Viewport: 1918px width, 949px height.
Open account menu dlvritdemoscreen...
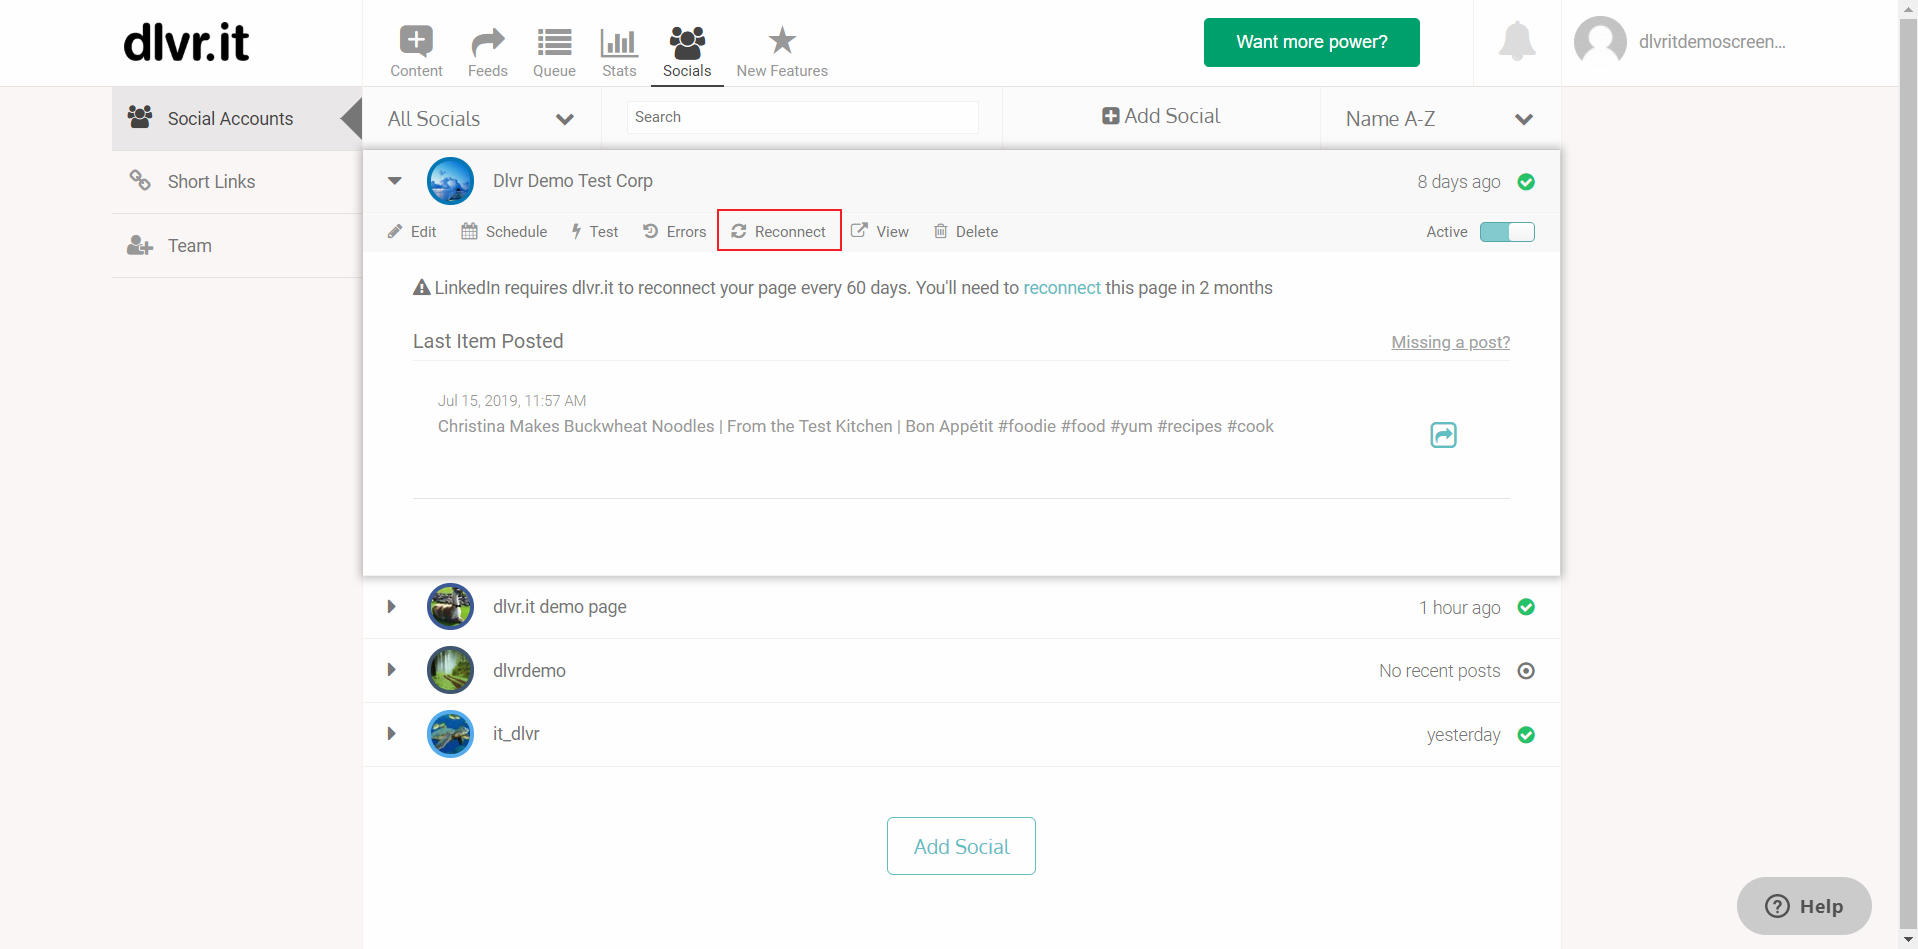pyautogui.click(x=1712, y=42)
